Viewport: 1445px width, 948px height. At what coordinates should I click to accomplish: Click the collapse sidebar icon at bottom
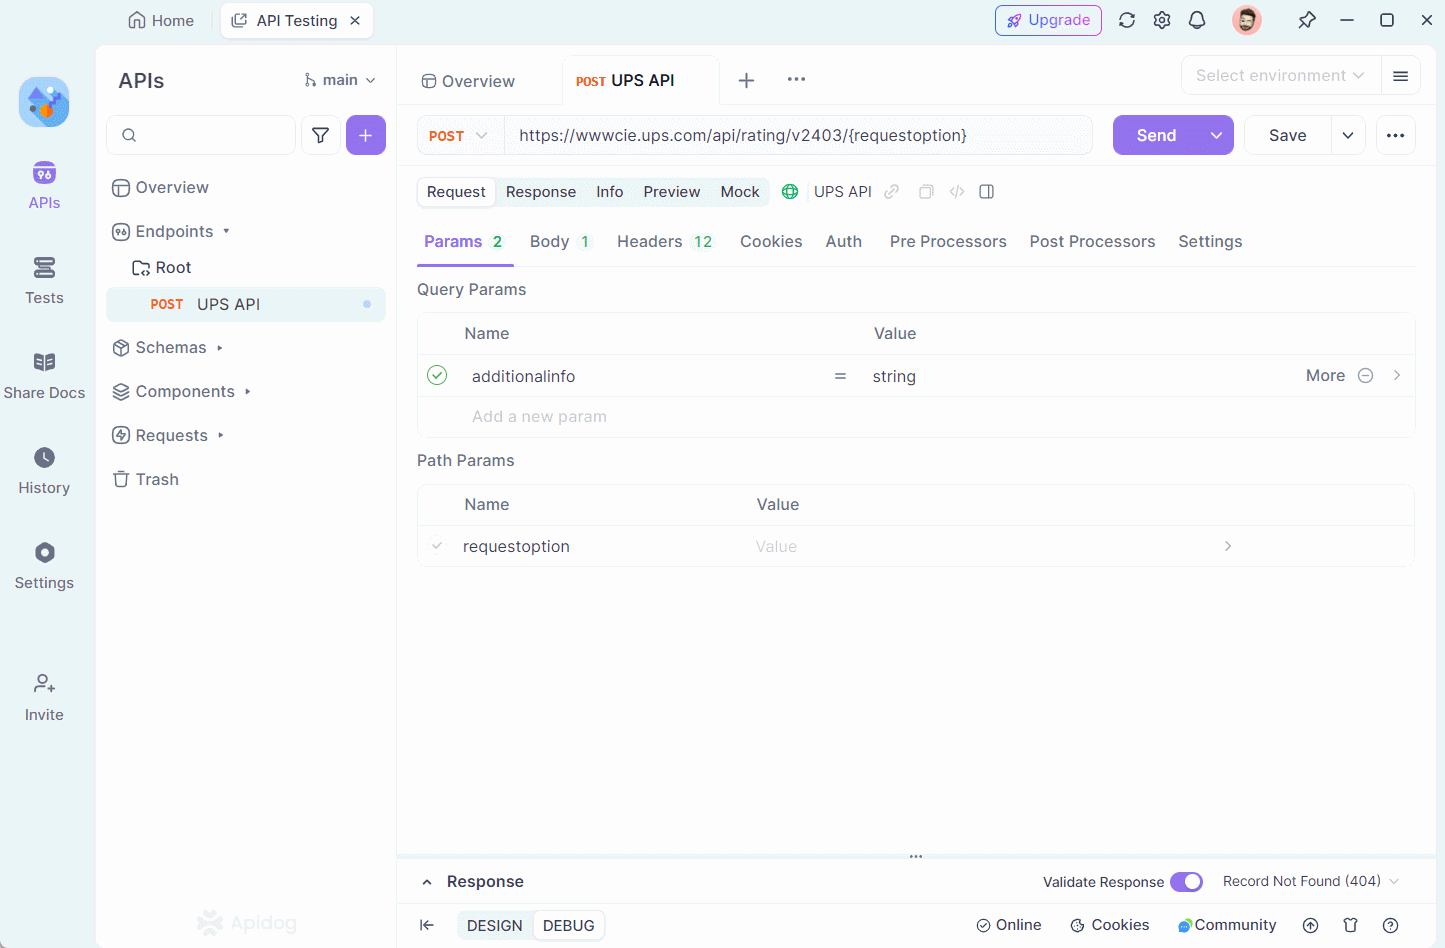(x=427, y=925)
